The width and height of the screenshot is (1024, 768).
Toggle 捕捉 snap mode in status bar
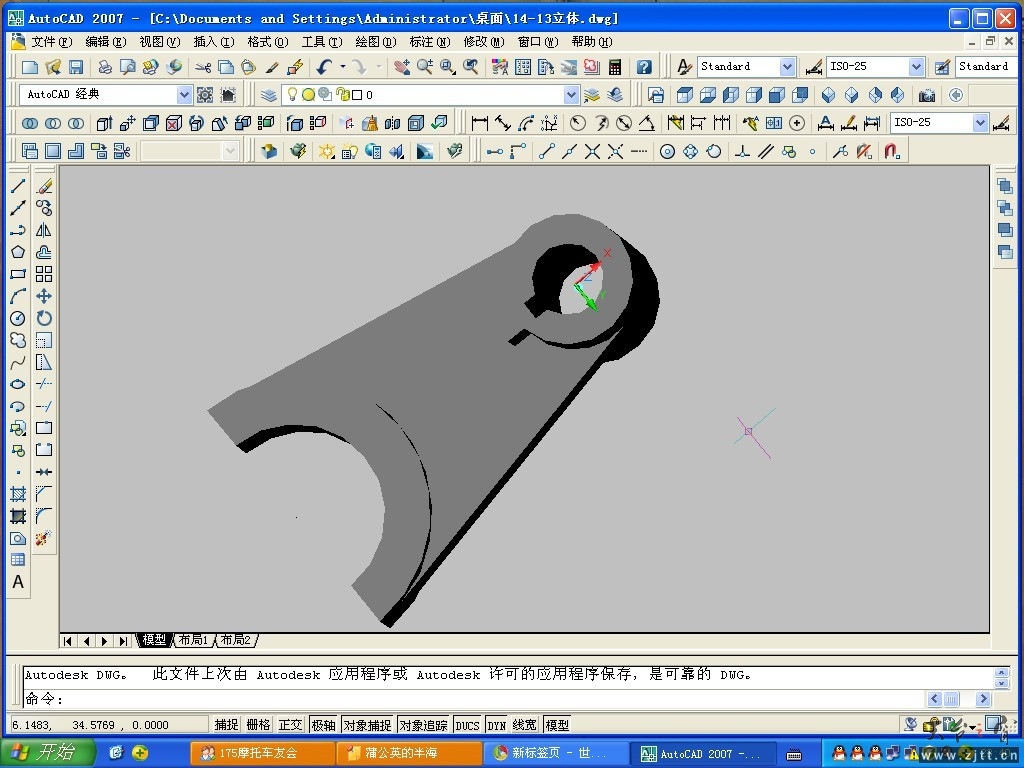(x=227, y=724)
